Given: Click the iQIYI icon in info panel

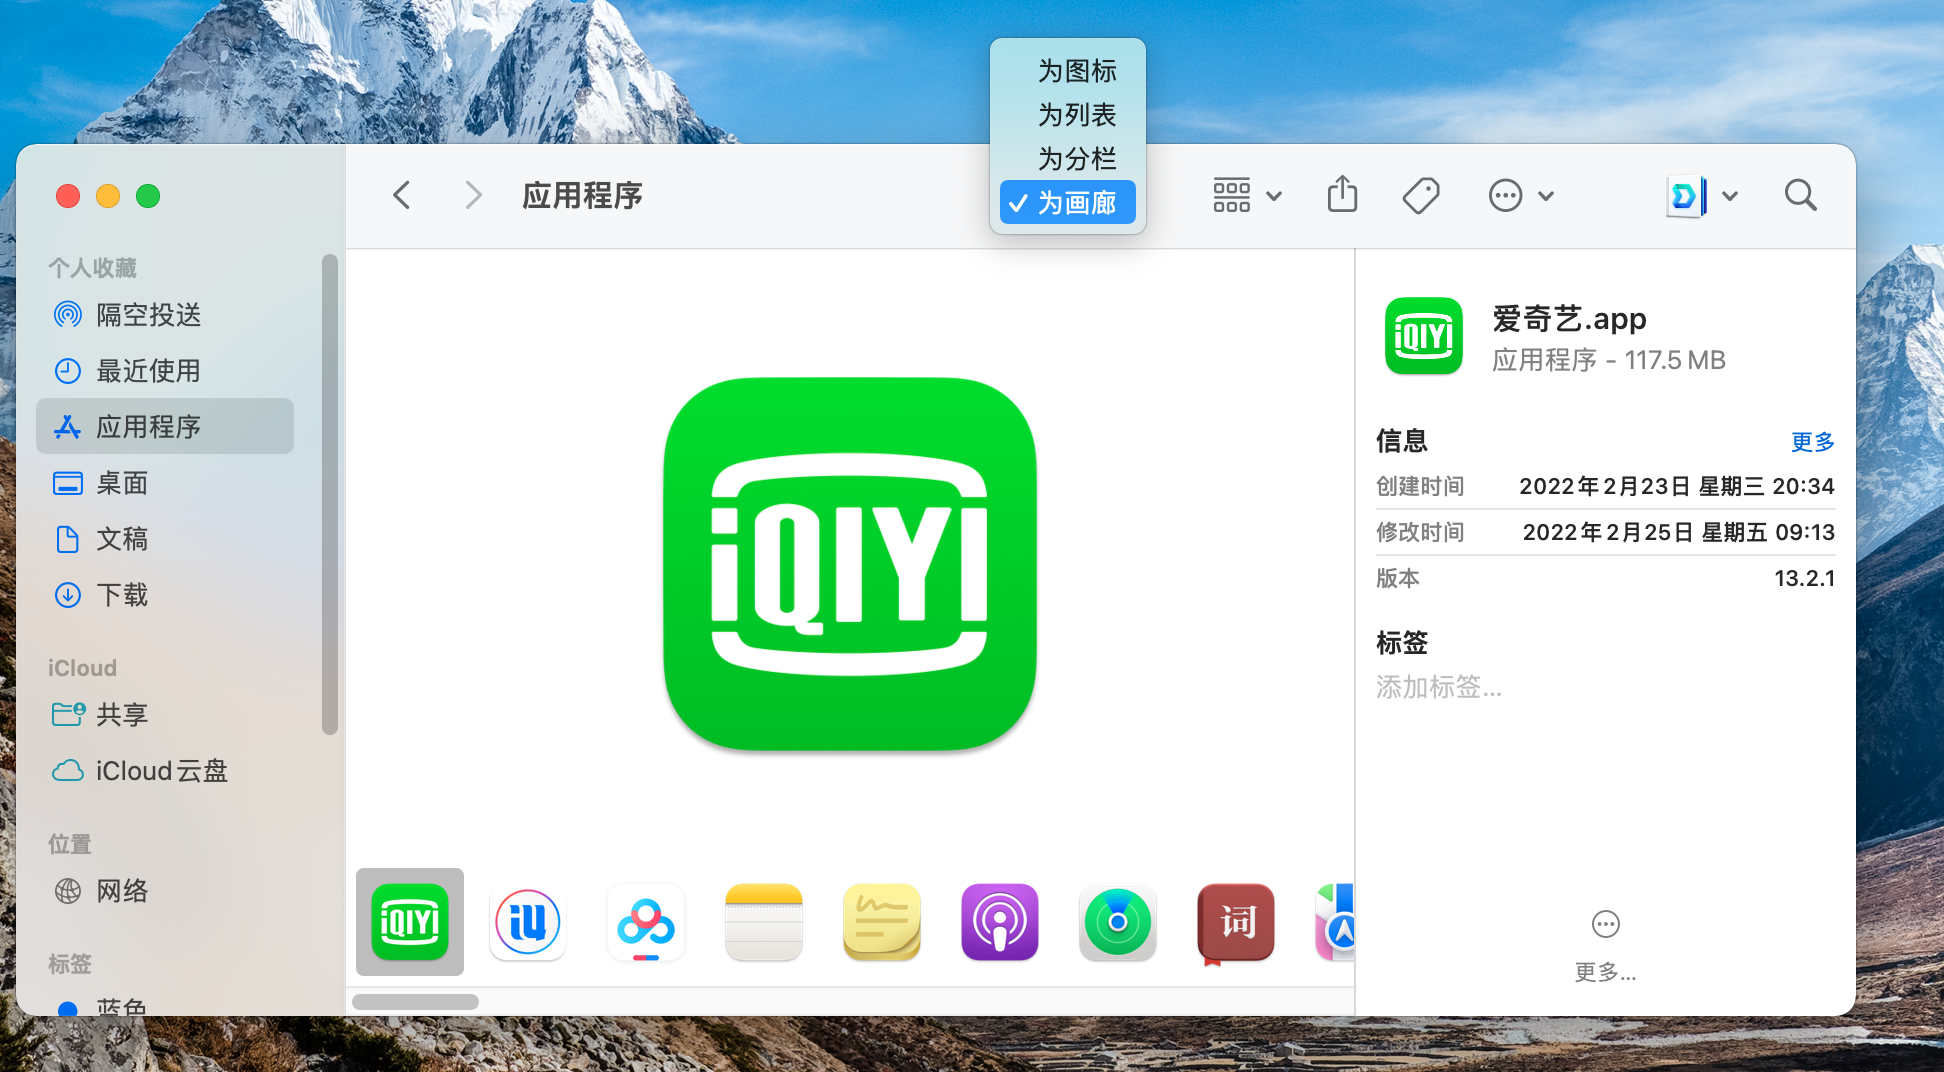Looking at the screenshot, I should click(x=1424, y=336).
